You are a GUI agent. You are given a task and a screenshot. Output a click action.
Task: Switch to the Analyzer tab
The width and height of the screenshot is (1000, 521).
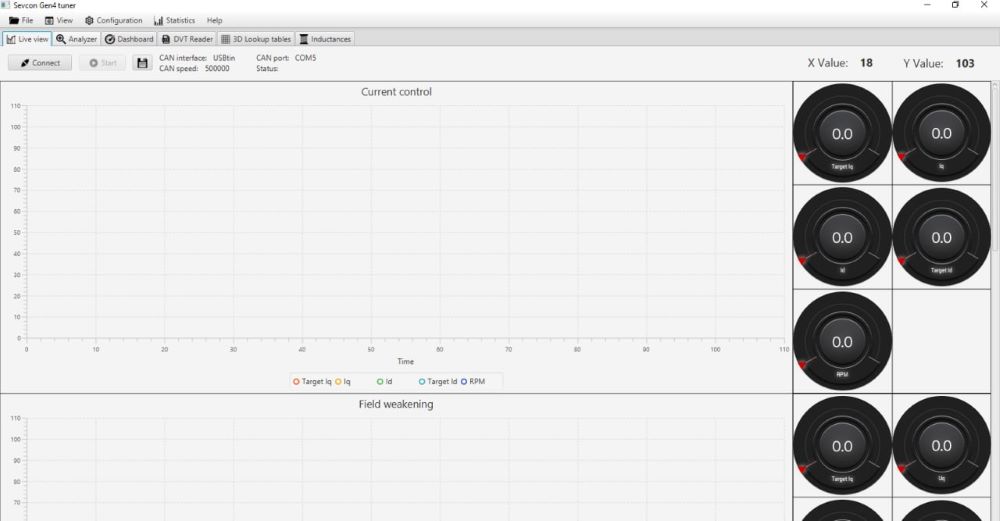click(77, 39)
